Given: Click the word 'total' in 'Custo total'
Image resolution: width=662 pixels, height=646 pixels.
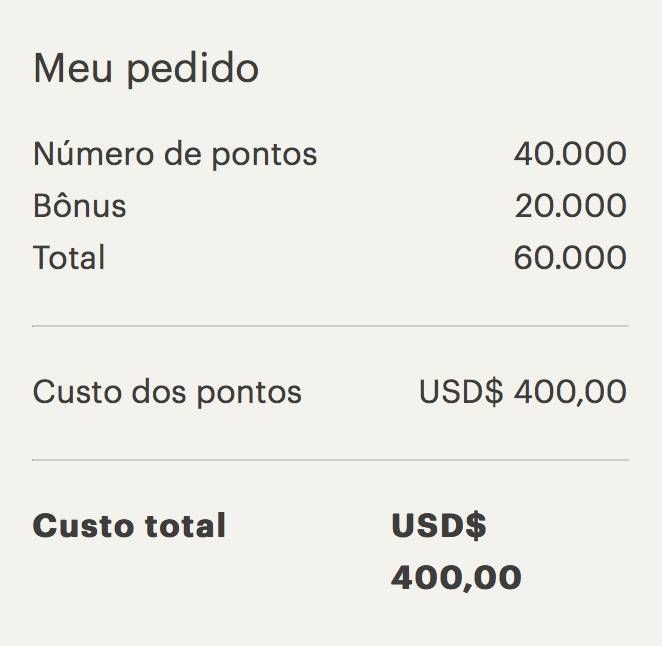Looking at the screenshot, I should pyautogui.click(x=185, y=526).
